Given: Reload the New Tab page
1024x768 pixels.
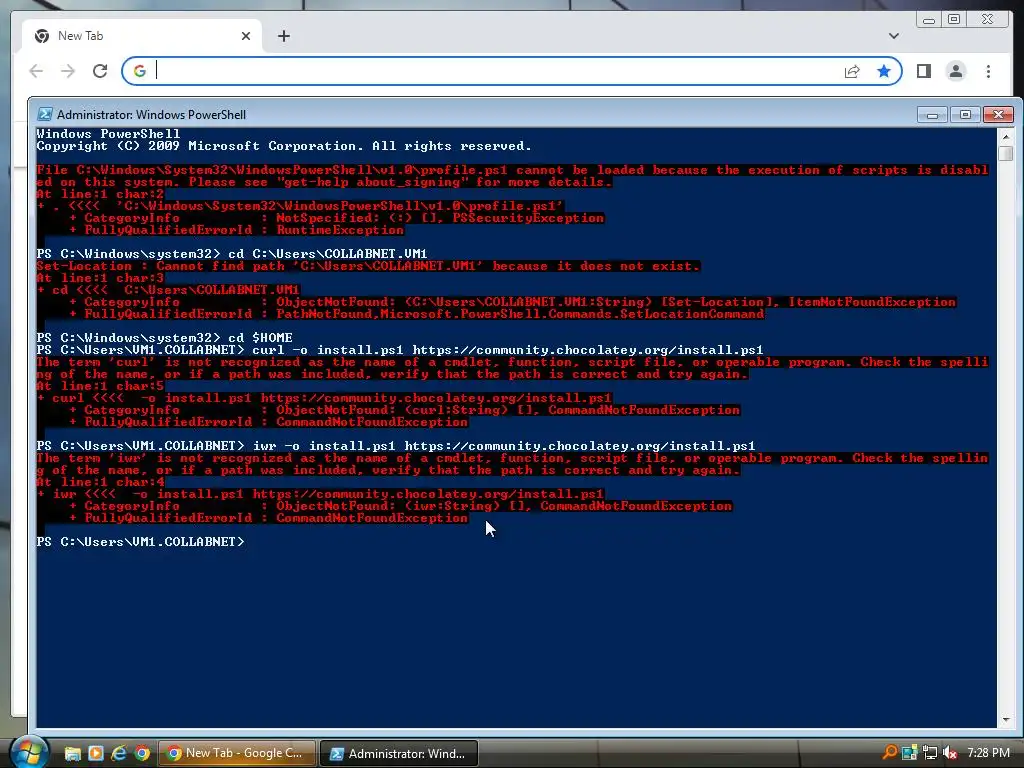Looking at the screenshot, I should pyautogui.click(x=100, y=71).
